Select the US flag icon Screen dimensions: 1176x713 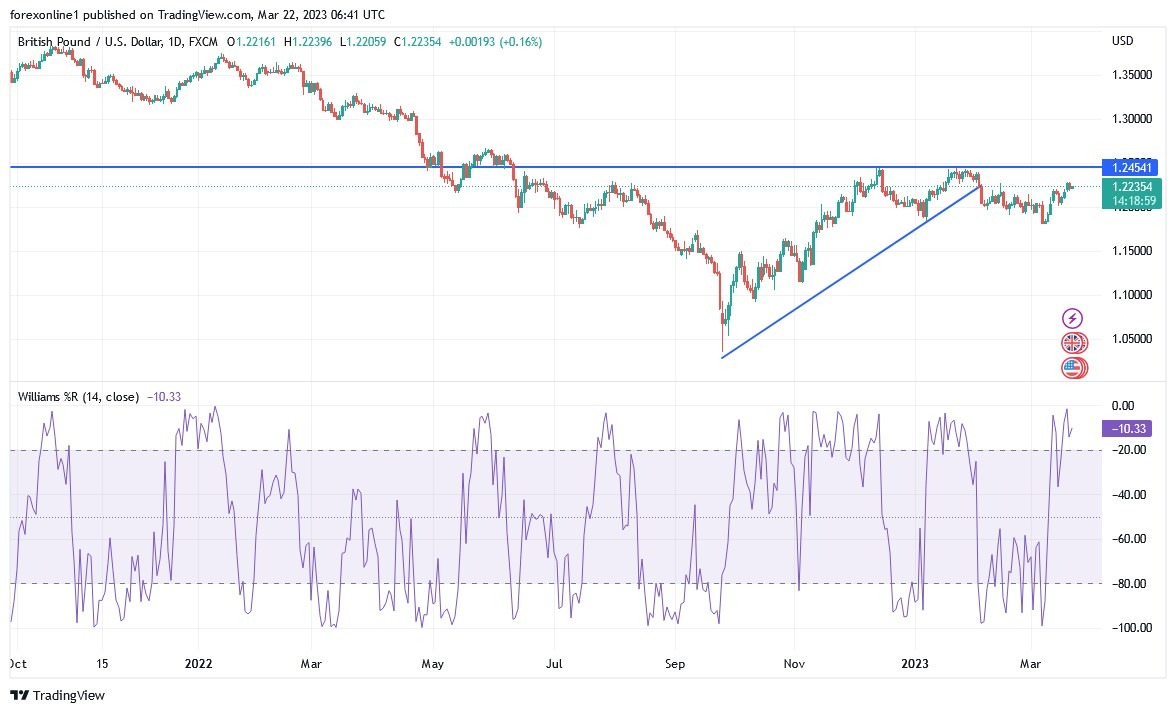(1072, 368)
